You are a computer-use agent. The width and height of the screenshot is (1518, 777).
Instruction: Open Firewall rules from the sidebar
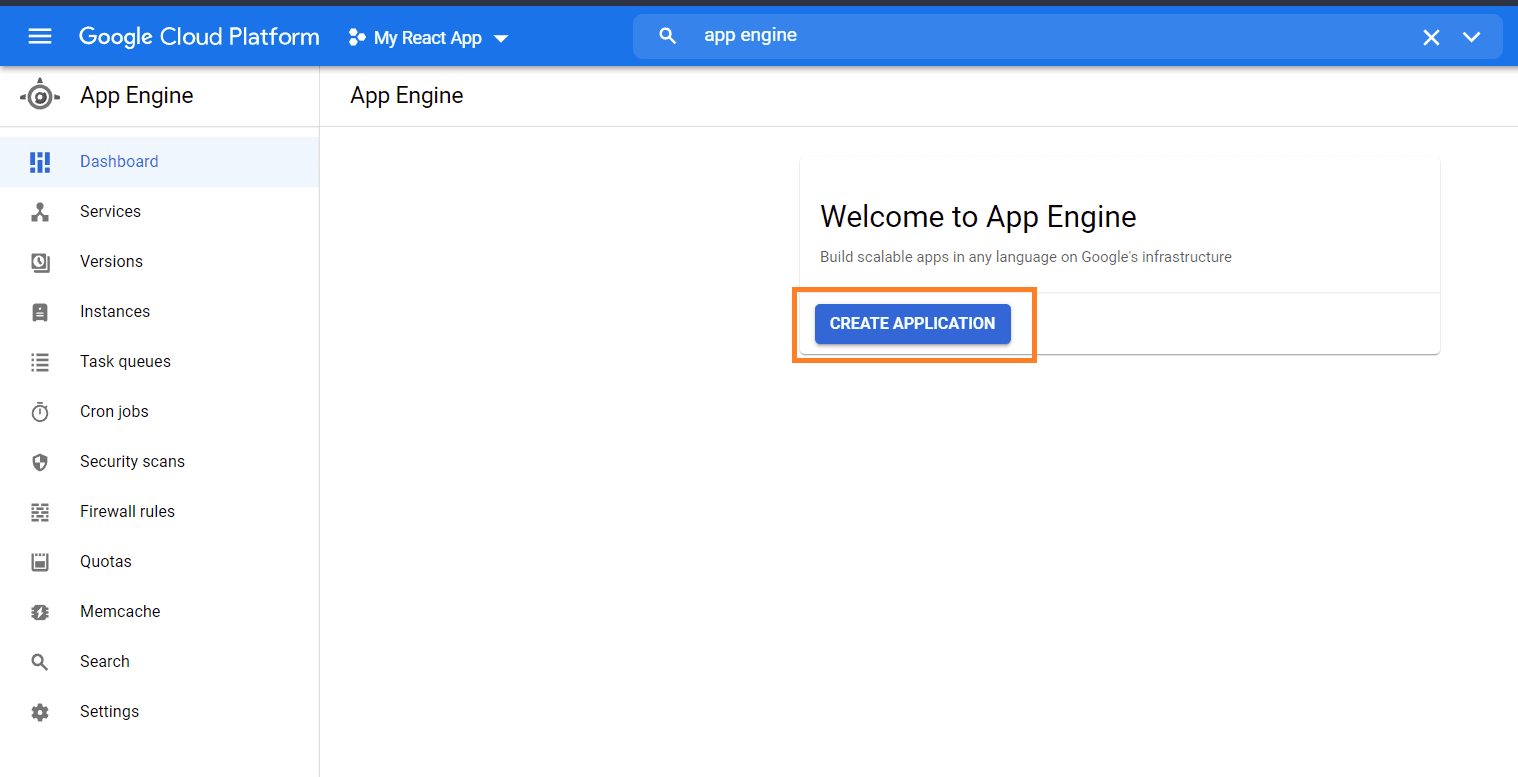(40, 511)
